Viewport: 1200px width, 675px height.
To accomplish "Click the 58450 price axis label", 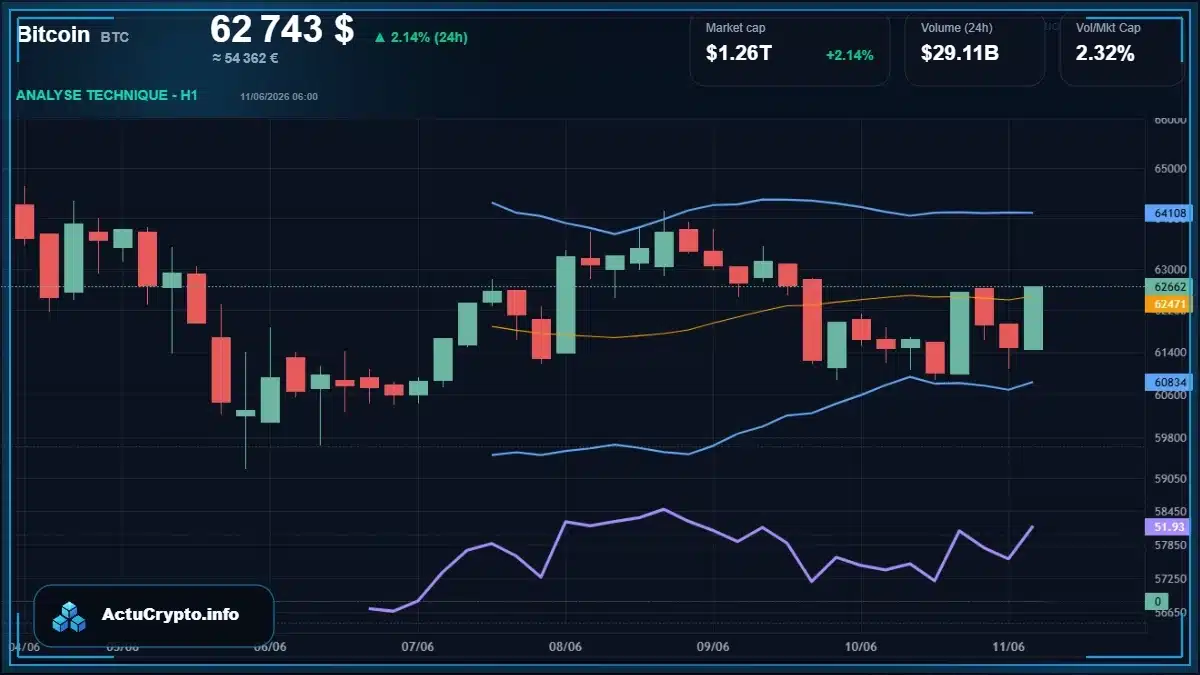I will click(1169, 511).
